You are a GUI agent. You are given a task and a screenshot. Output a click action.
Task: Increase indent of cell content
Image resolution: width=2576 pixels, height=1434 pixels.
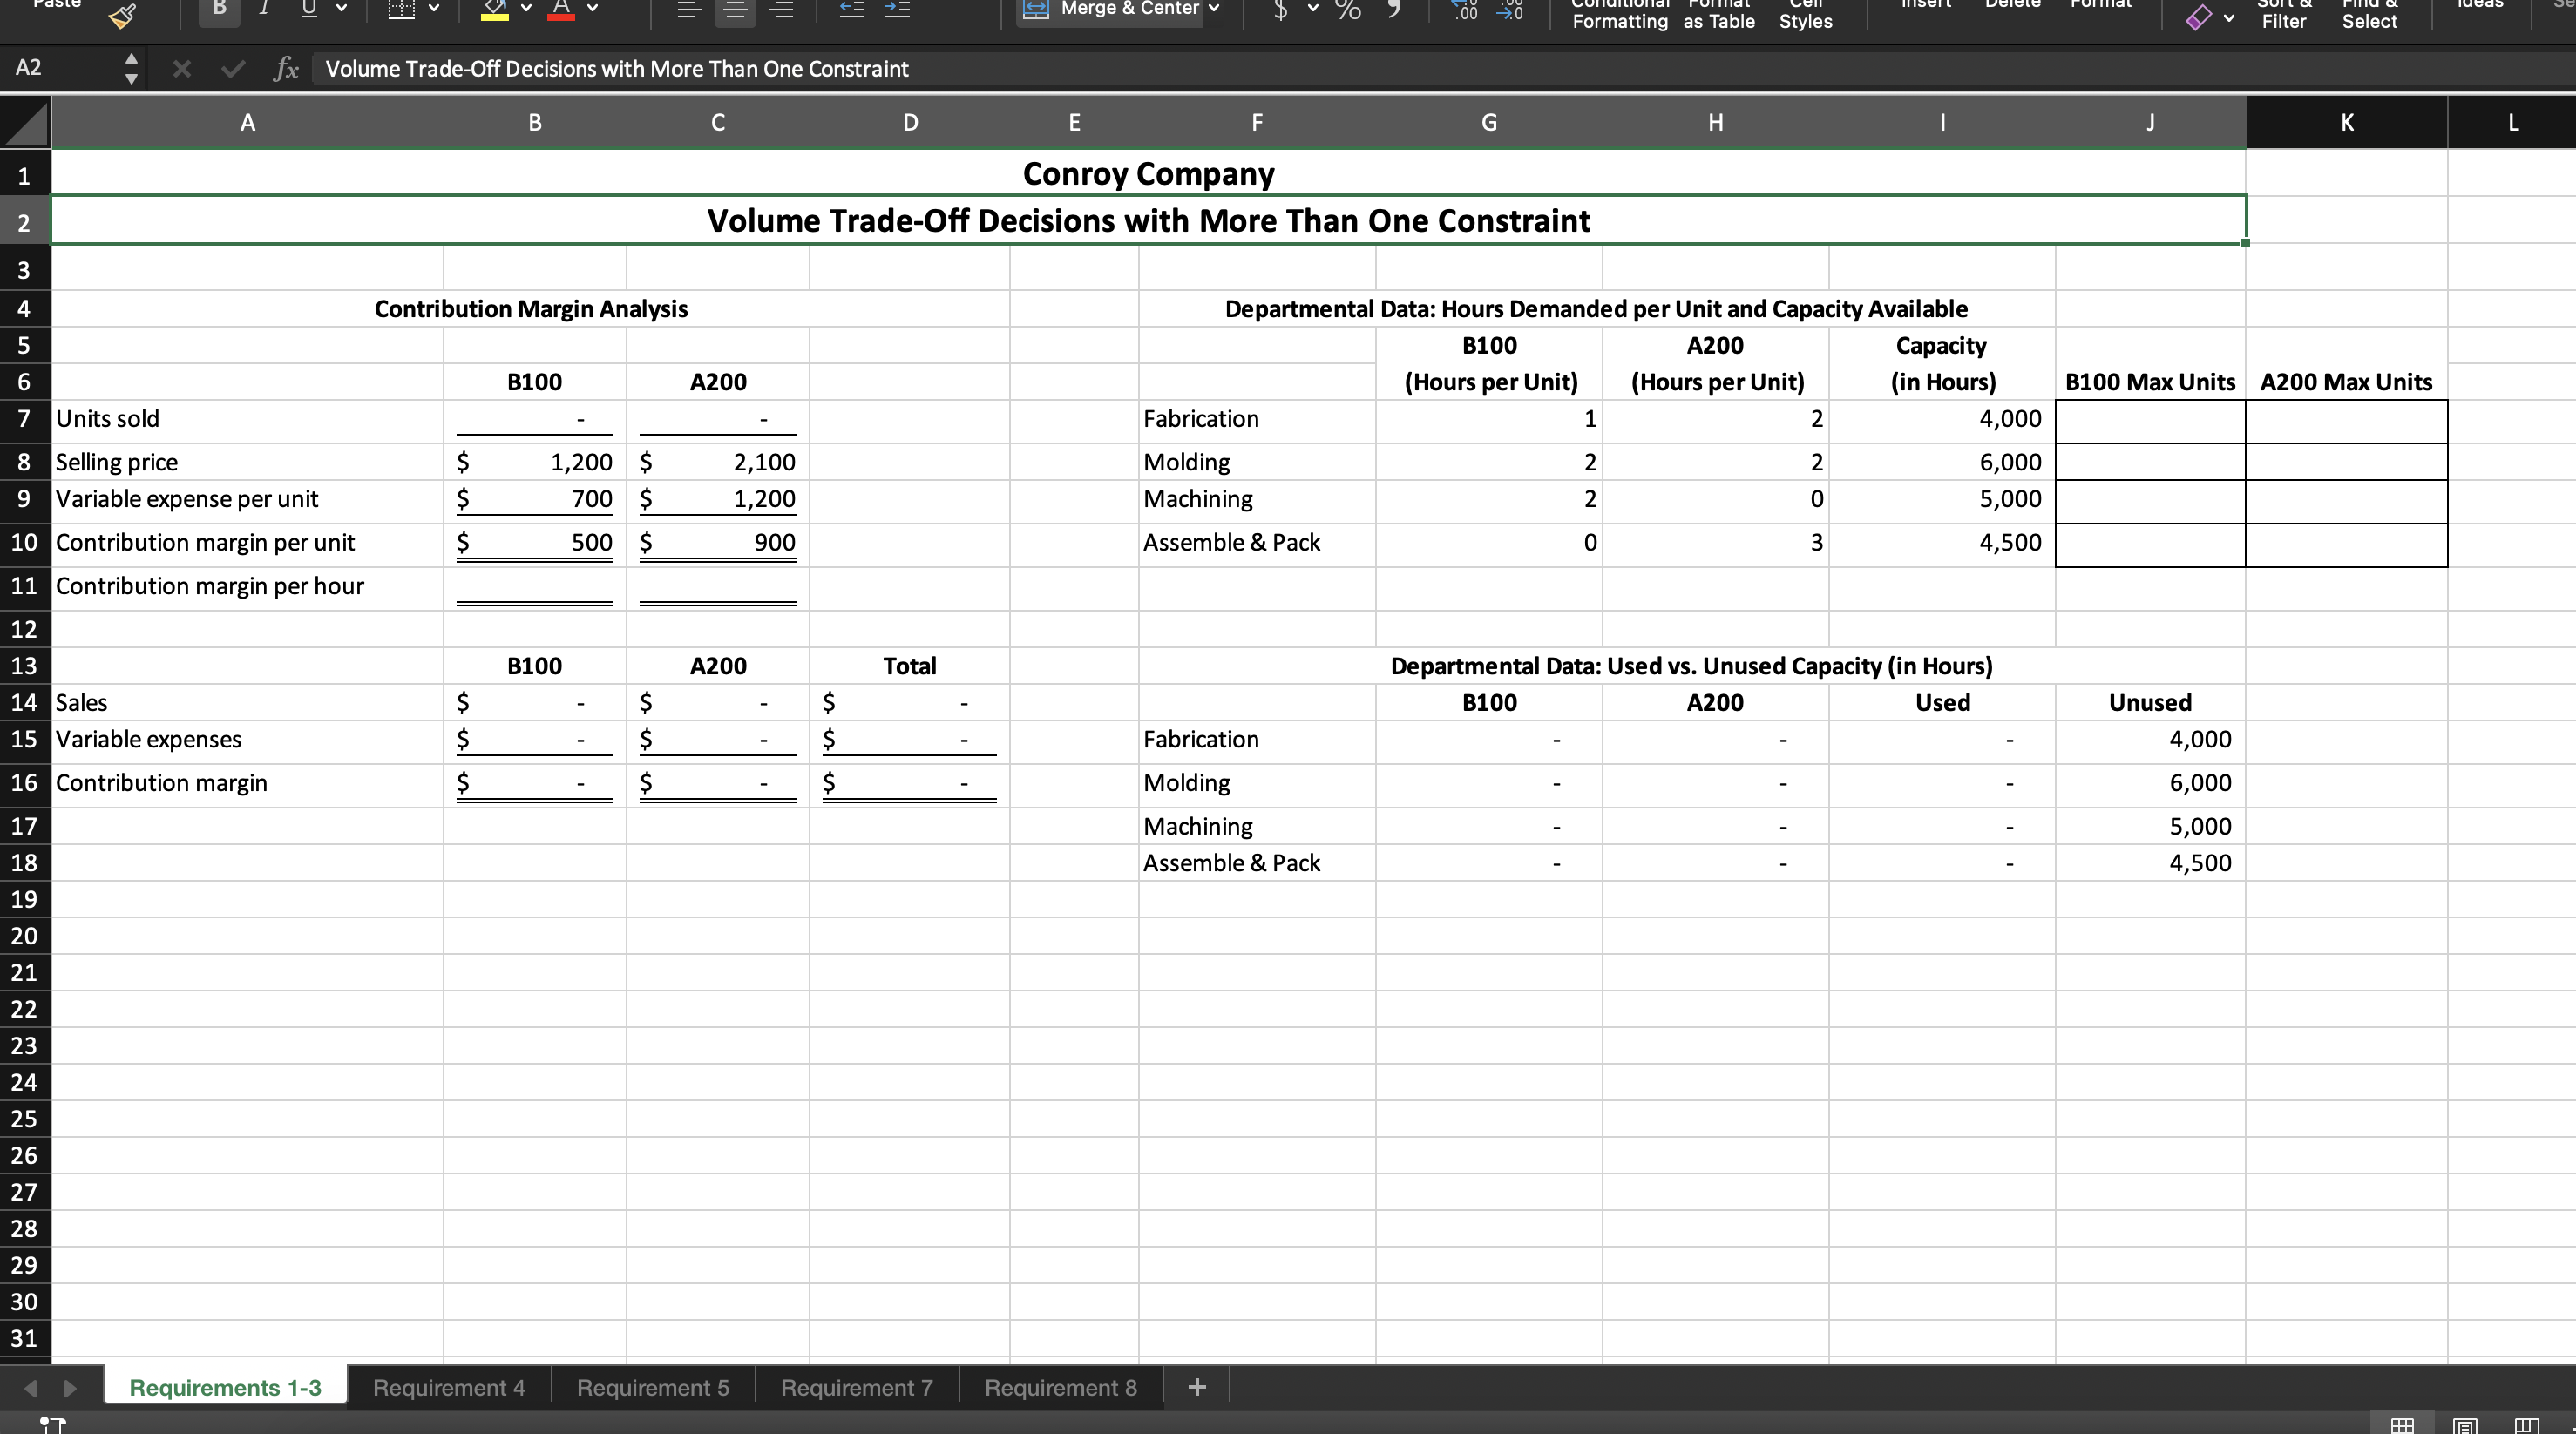click(x=897, y=10)
